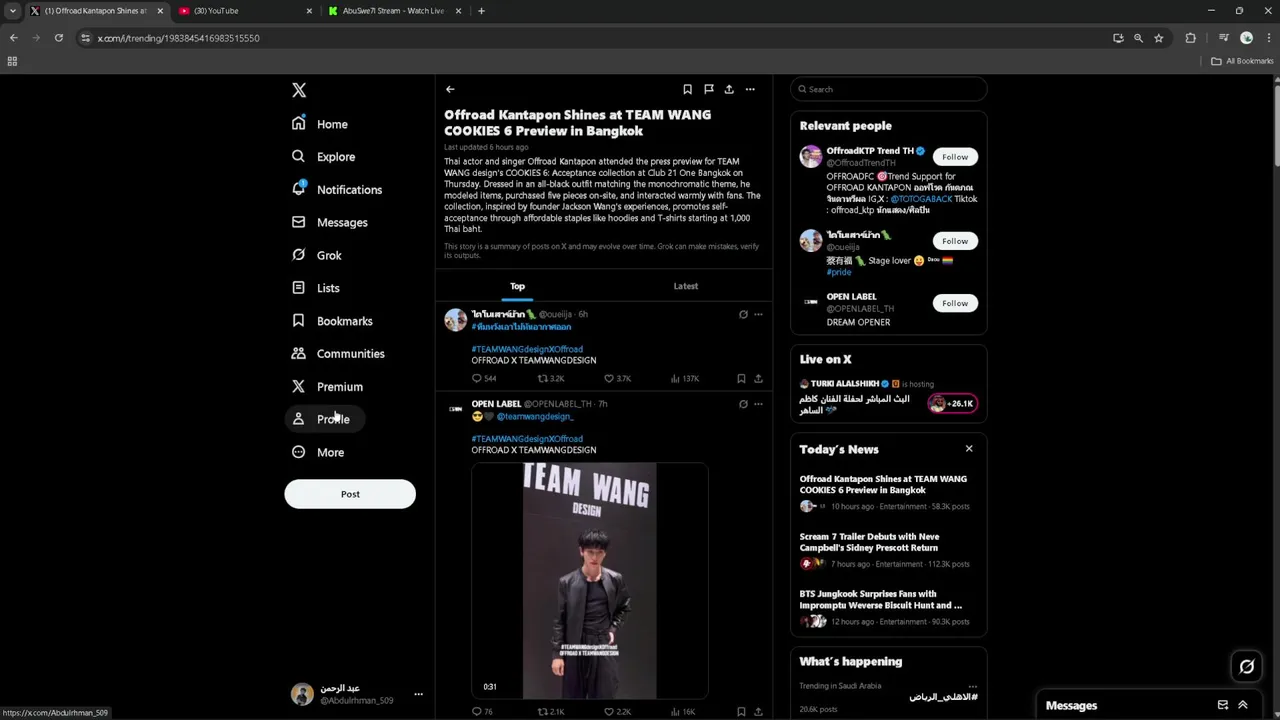Expand the More menu in sidebar

[x=318, y=452]
